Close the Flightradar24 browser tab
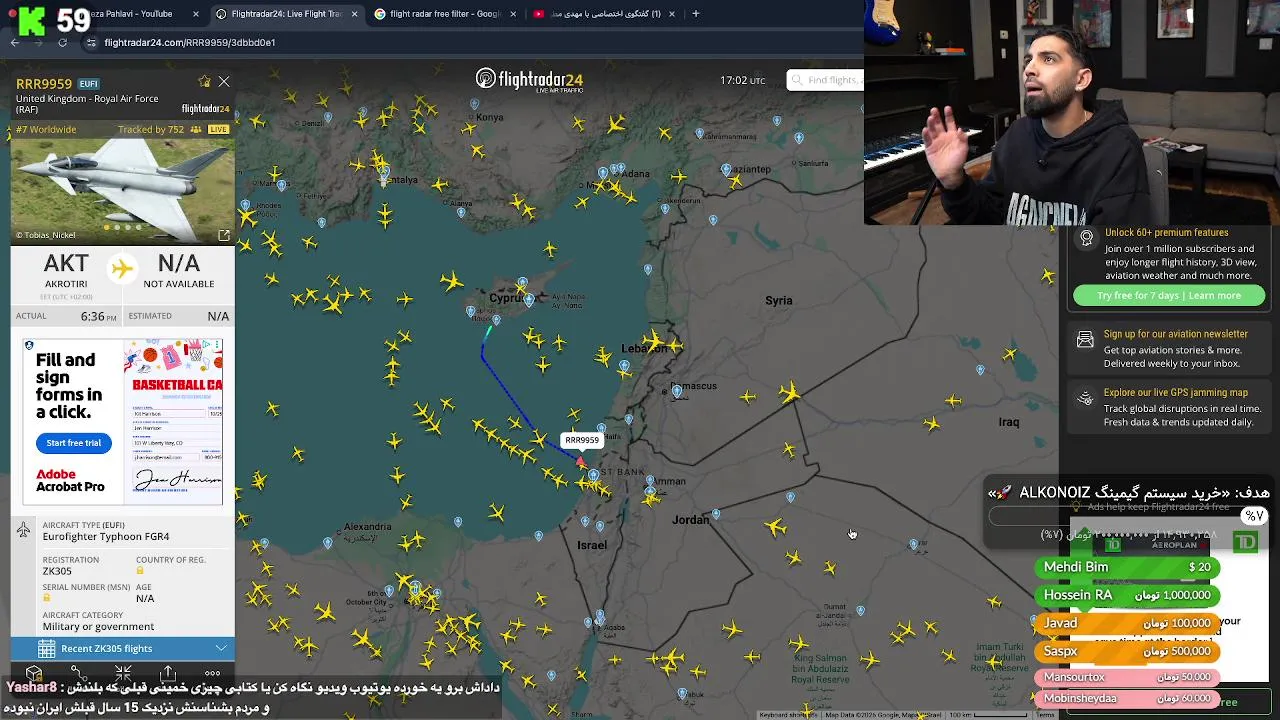1280x720 pixels. pos(354,14)
